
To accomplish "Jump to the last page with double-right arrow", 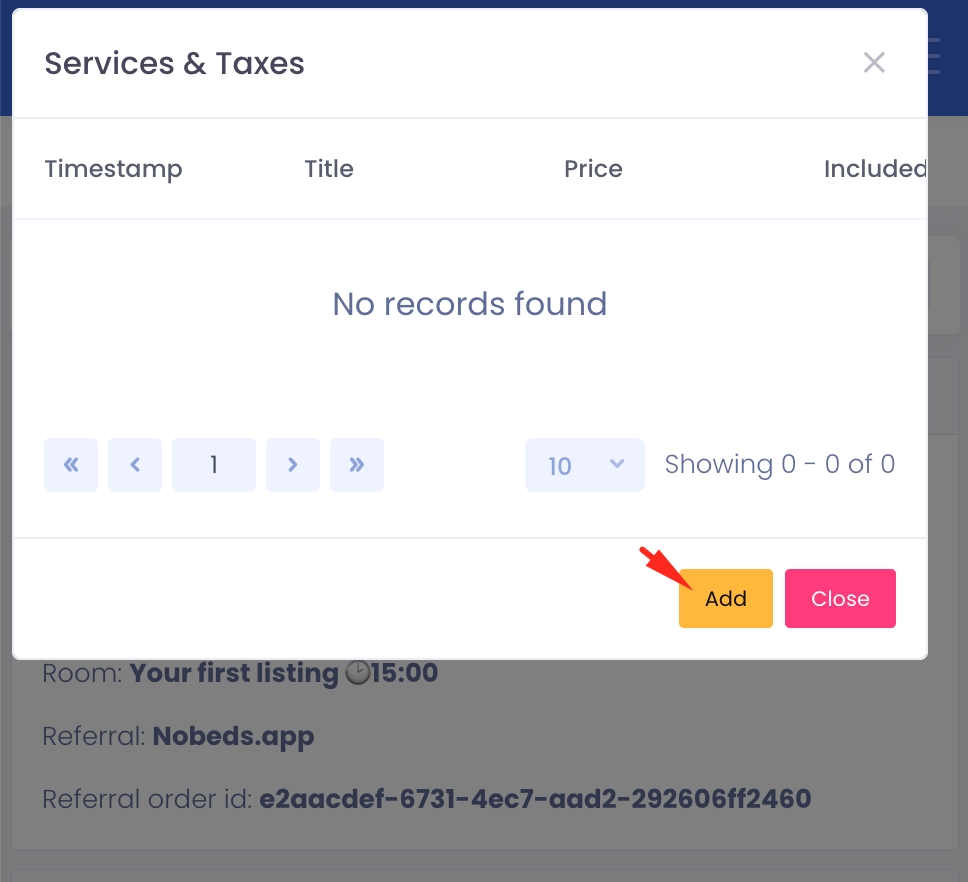I will click(x=357, y=464).
